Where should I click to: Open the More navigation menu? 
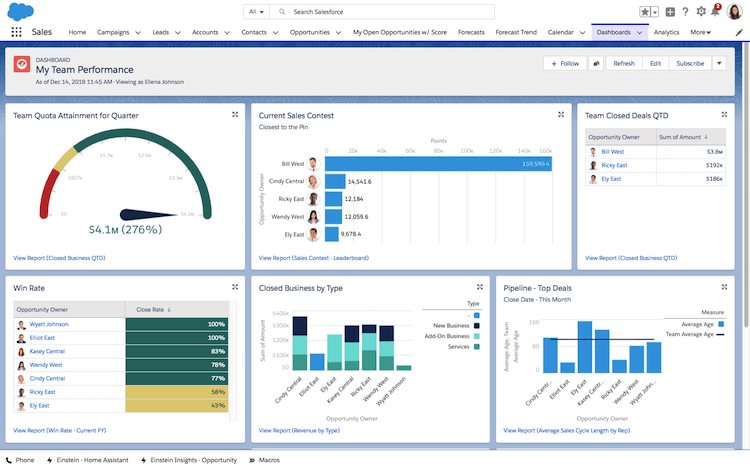point(700,32)
